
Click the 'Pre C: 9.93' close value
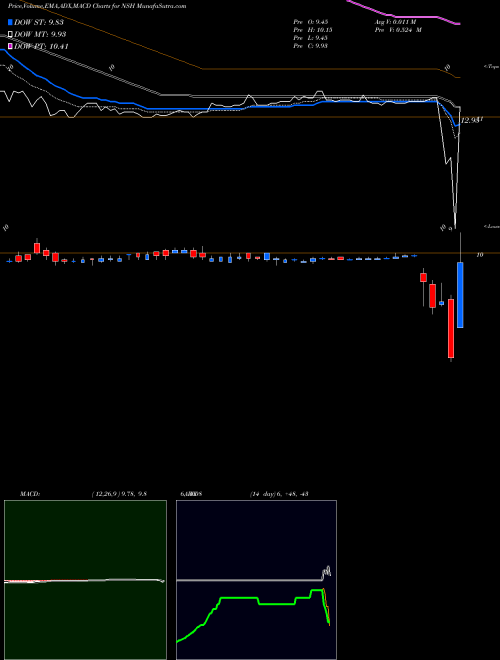pyautogui.click(x=311, y=46)
